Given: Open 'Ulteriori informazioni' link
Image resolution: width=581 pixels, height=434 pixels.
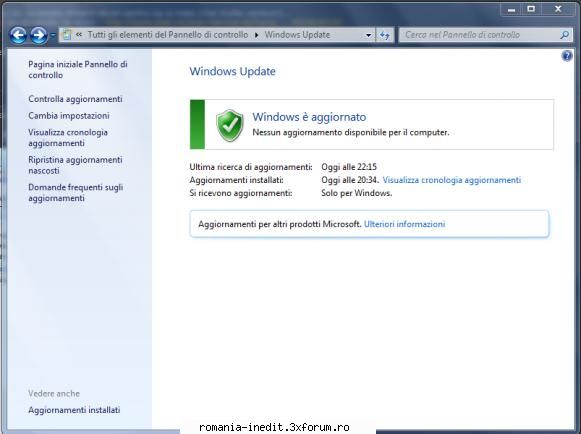Looking at the screenshot, I should click(404, 224).
